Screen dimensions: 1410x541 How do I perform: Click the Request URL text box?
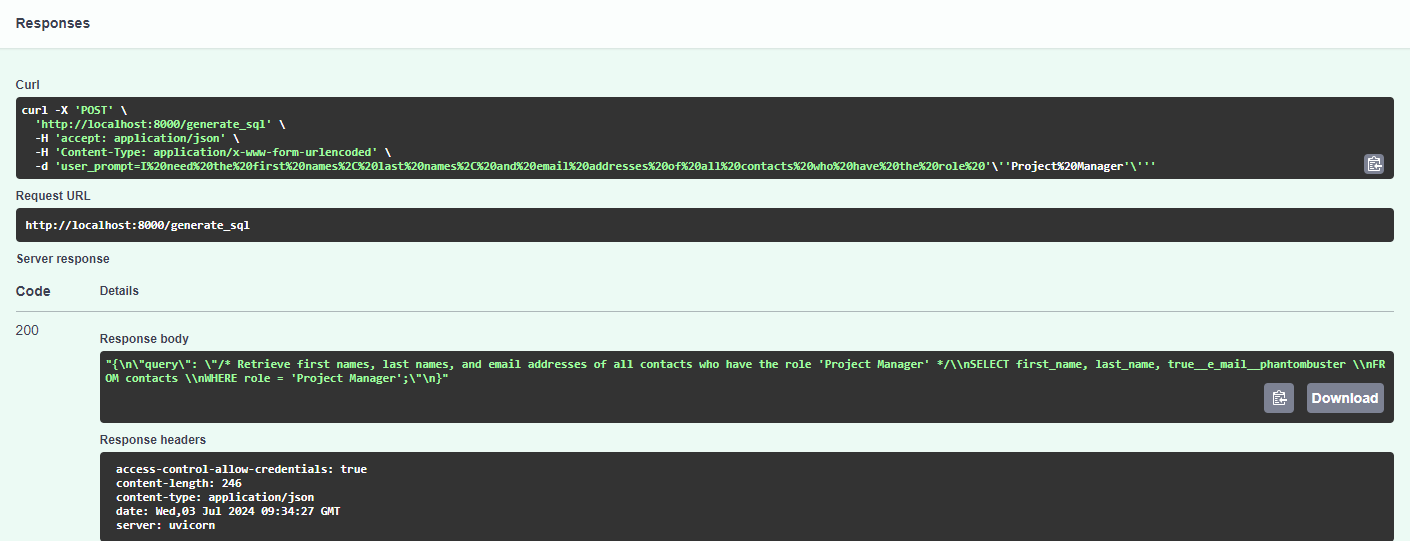(705, 225)
